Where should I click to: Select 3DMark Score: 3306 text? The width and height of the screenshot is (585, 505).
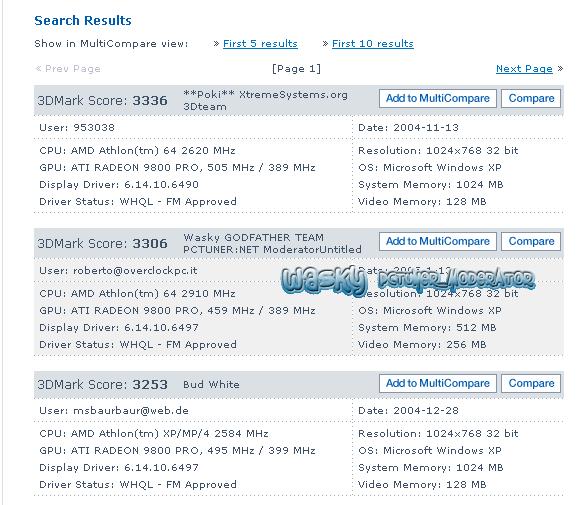click(x=102, y=244)
